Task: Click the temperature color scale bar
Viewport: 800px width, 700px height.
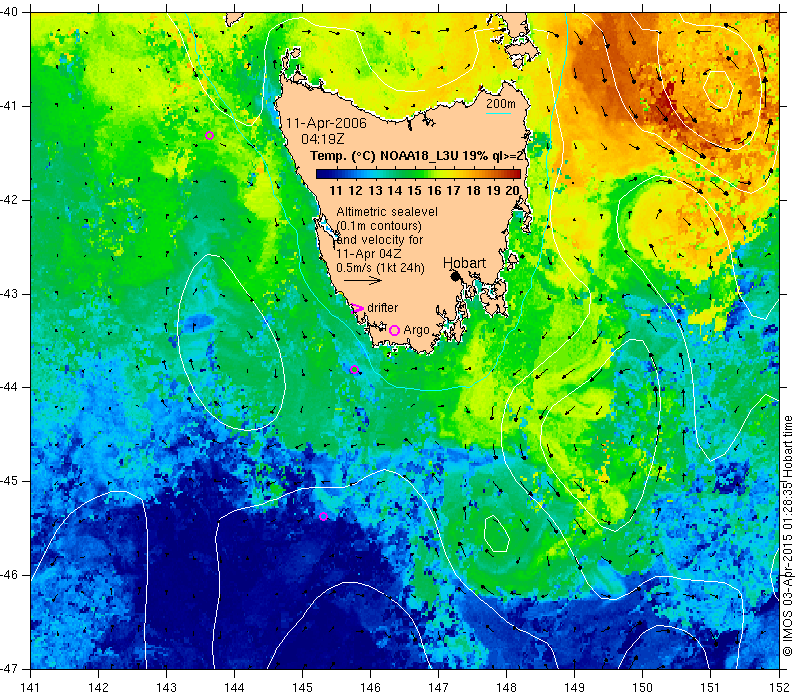Action: coord(418,174)
